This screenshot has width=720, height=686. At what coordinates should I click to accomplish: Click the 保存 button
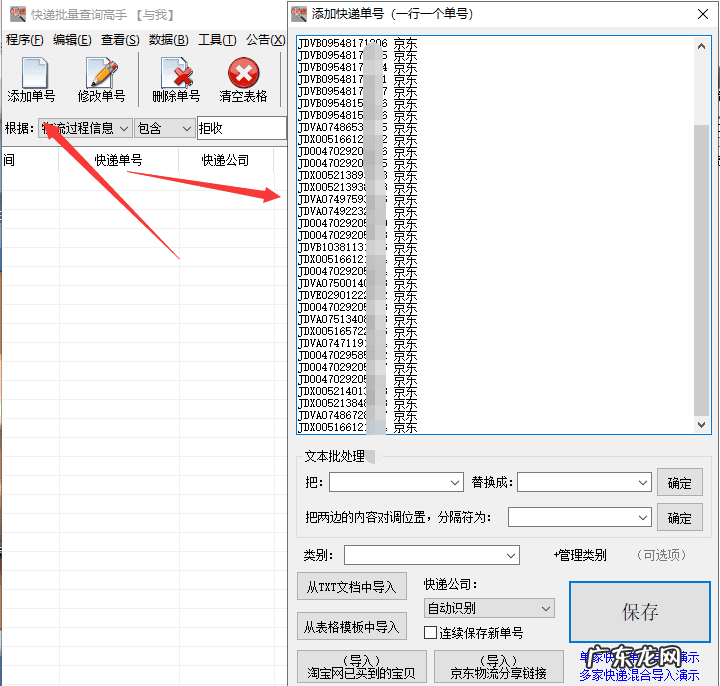(x=640, y=612)
